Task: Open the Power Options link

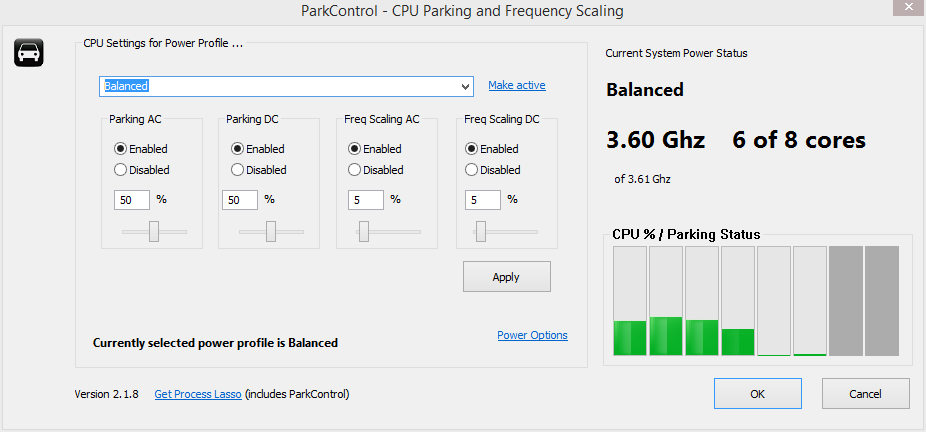Action: (532, 335)
